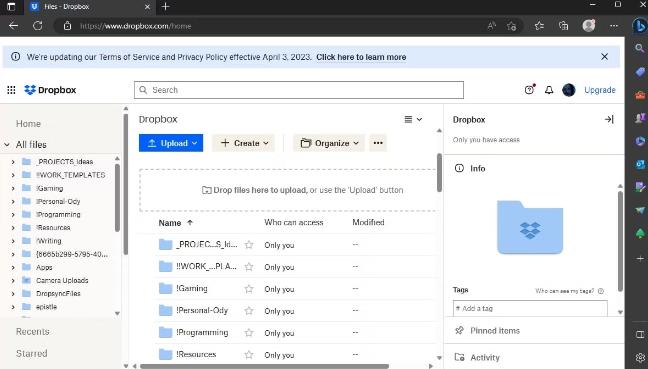Expand Camera Uploads in sidebar tree
Screen dimensions: 648x369
(x=13, y=281)
